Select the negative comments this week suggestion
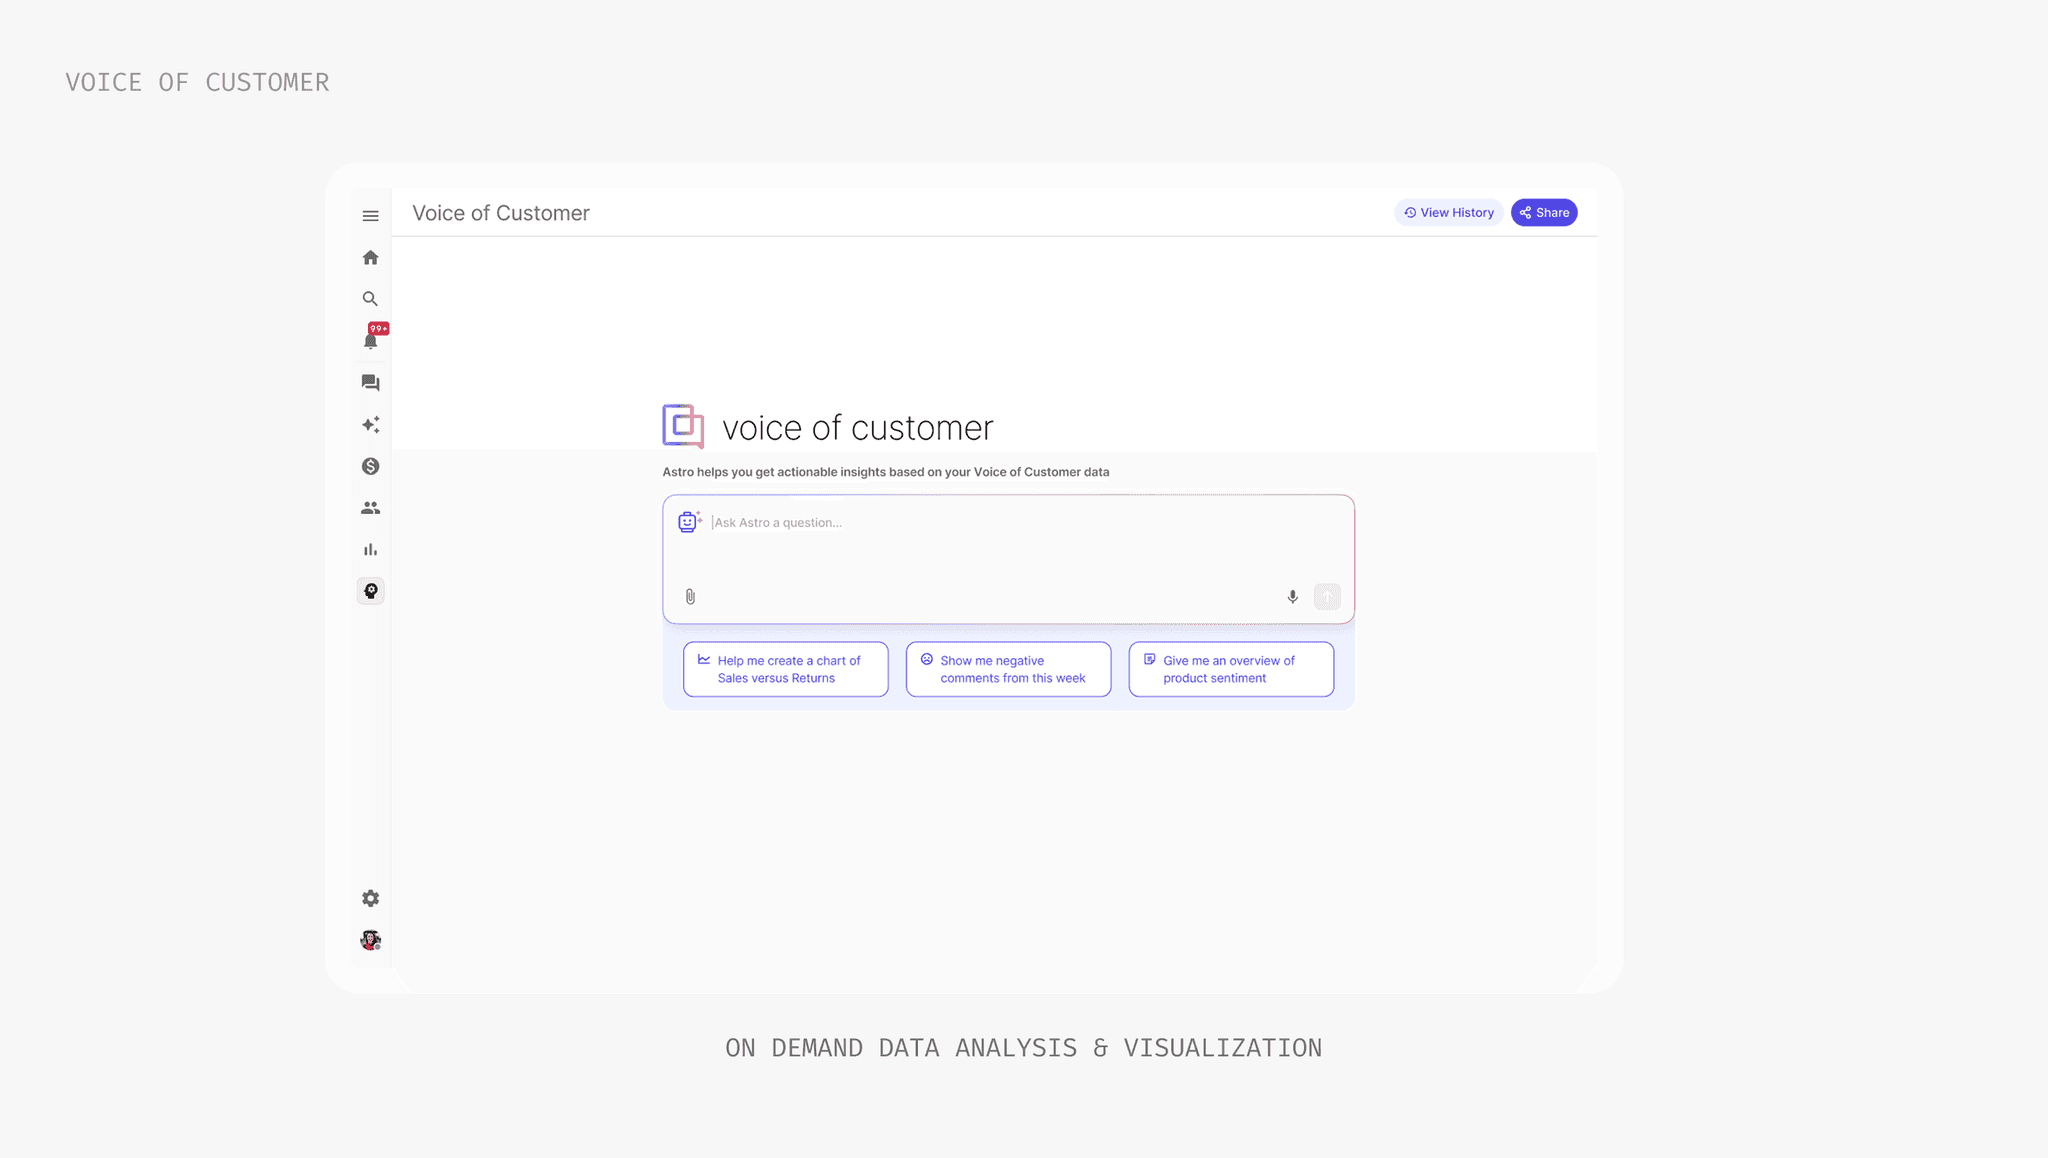This screenshot has height=1158, width=2048. click(x=1008, y=669)
